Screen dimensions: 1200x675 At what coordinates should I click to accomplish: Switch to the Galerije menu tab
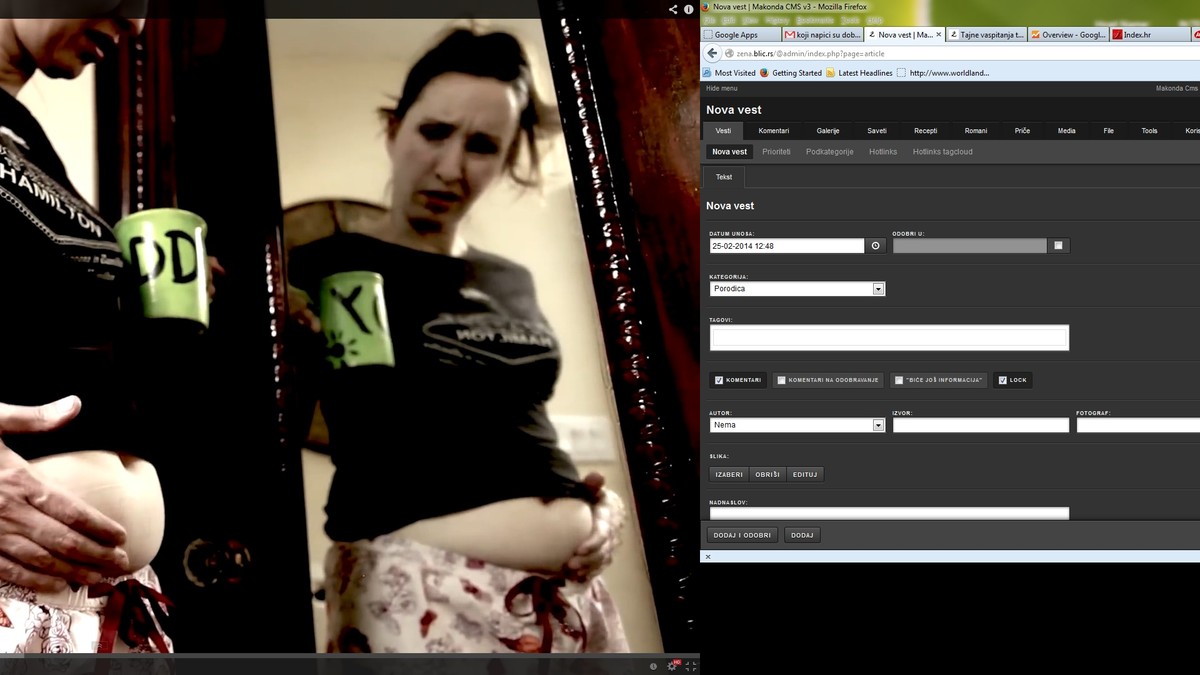click(827, 131)
